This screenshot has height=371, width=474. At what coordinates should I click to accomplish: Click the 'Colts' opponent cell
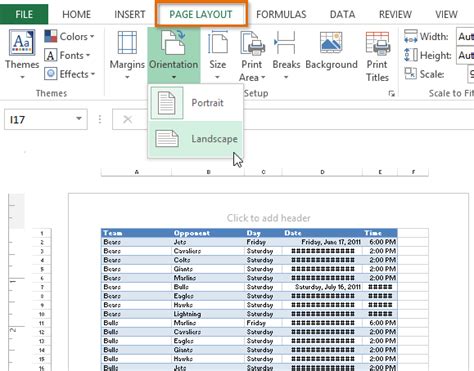(208, 260)
